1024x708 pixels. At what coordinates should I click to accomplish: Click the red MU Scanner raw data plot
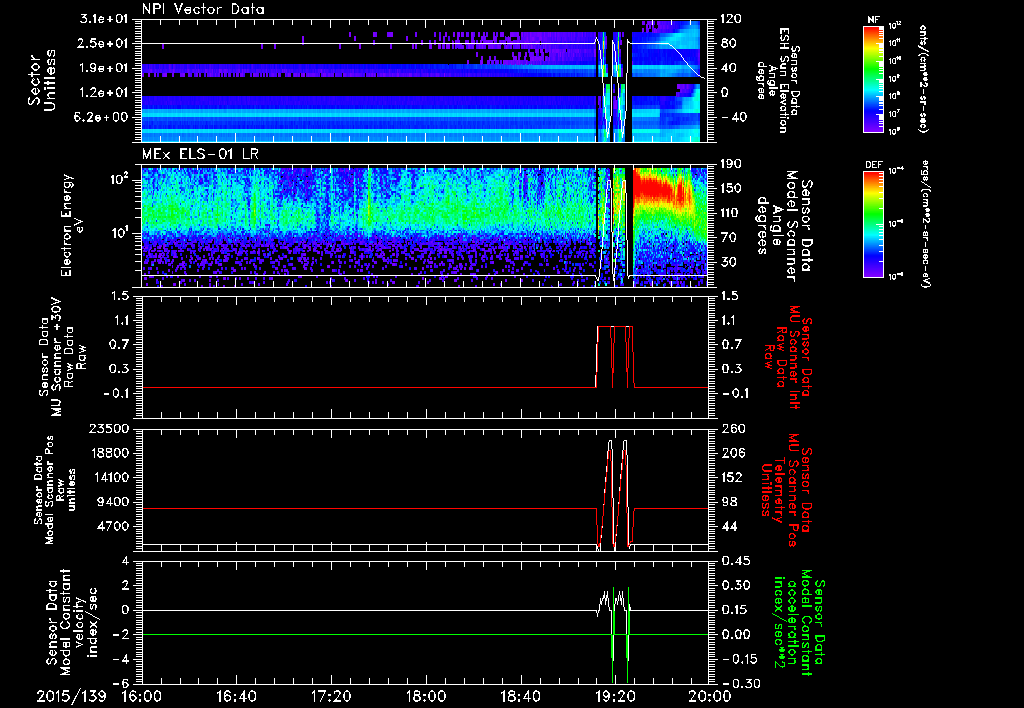425,357
